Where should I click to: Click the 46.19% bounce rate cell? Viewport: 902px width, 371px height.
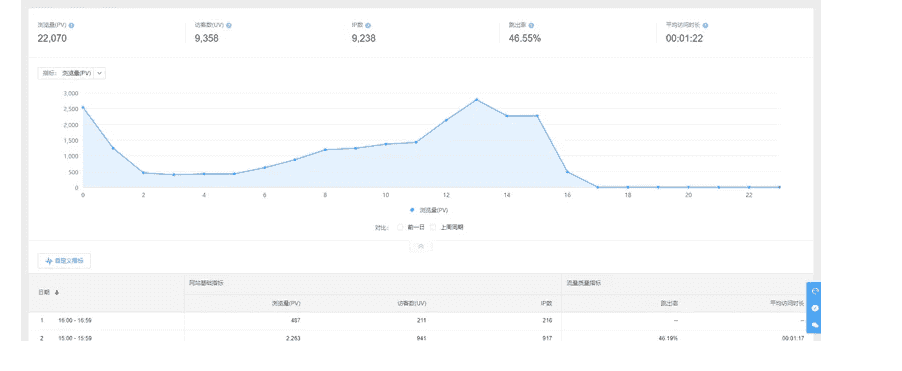pos(669,338)
